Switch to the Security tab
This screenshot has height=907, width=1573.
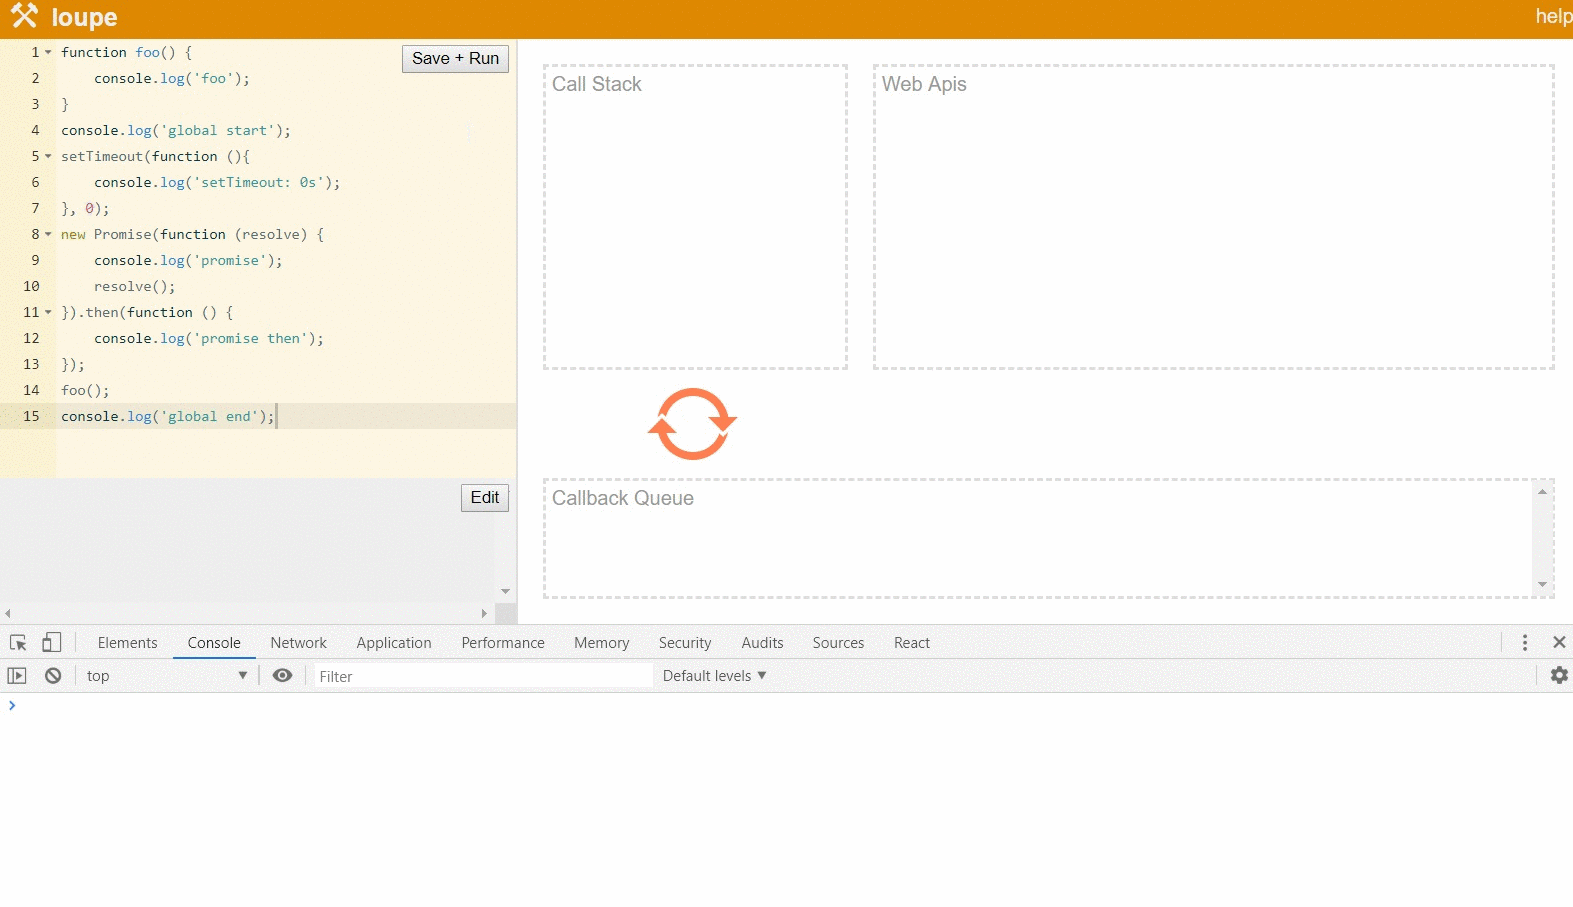[x=685, y=643]
